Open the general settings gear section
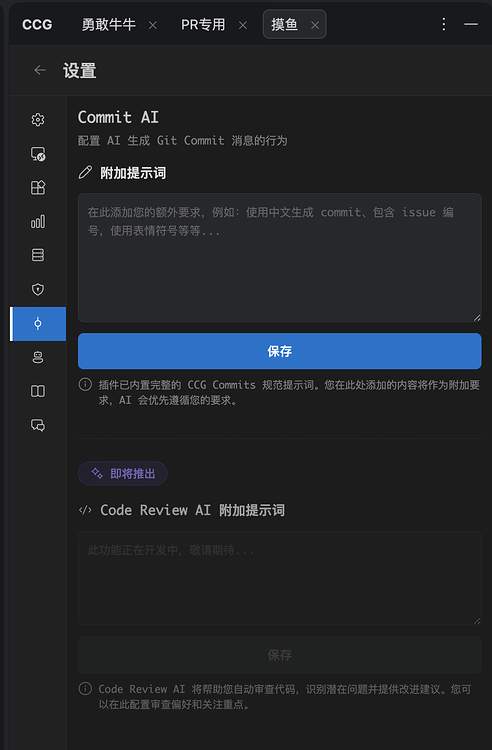492x750 pixels. click(x=38, y=120)
